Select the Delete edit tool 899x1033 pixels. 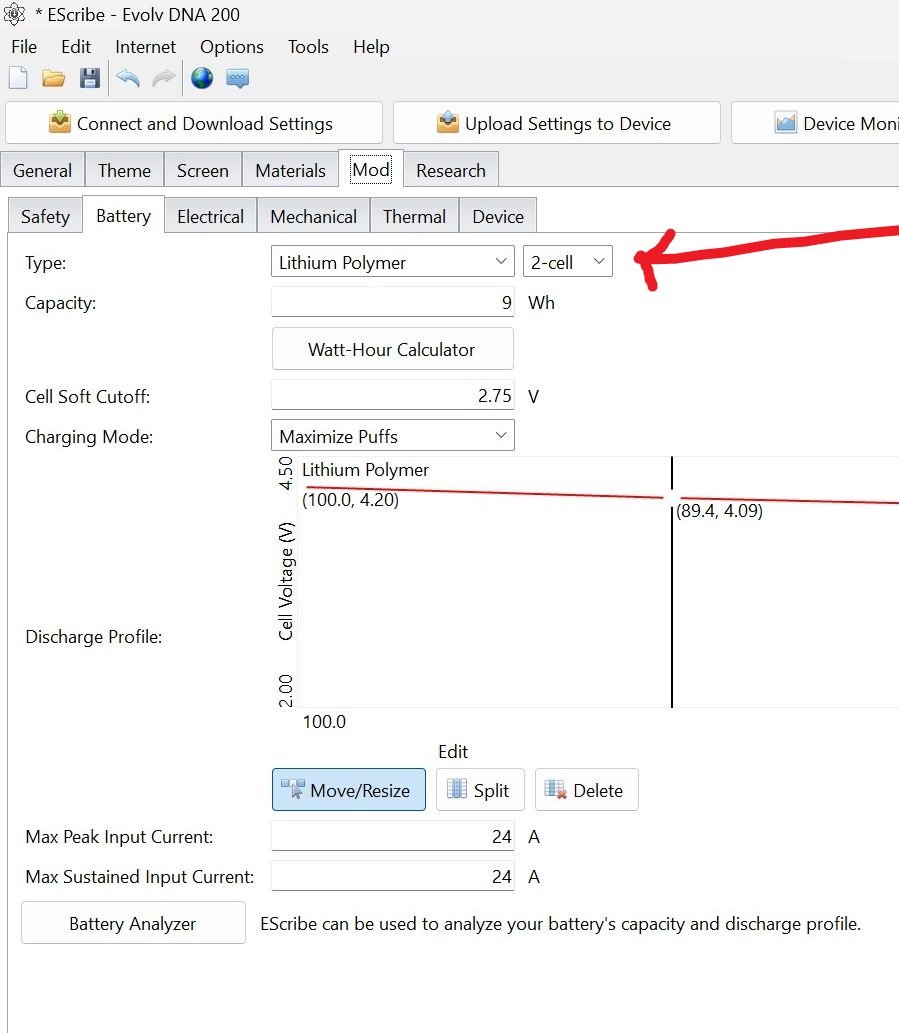coord(586,790)
